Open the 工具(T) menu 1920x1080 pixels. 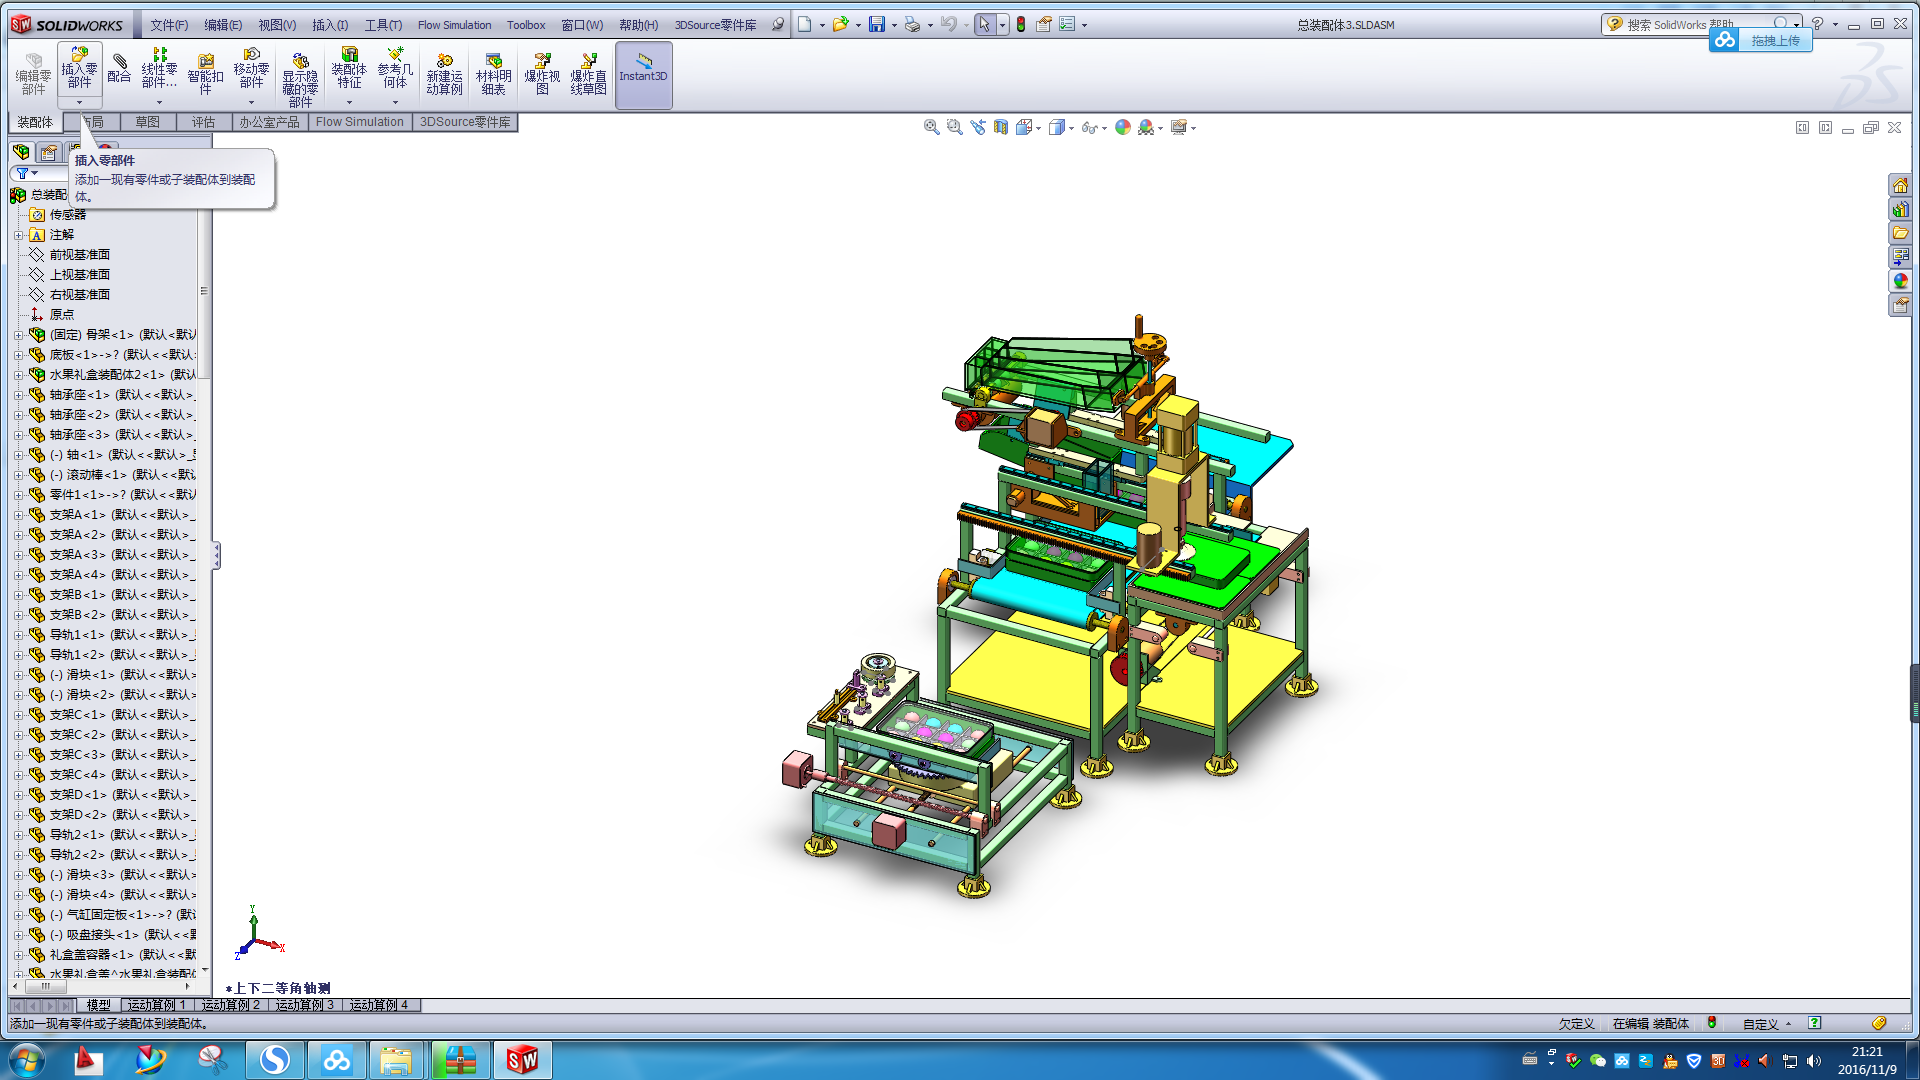tap(383, 25)
